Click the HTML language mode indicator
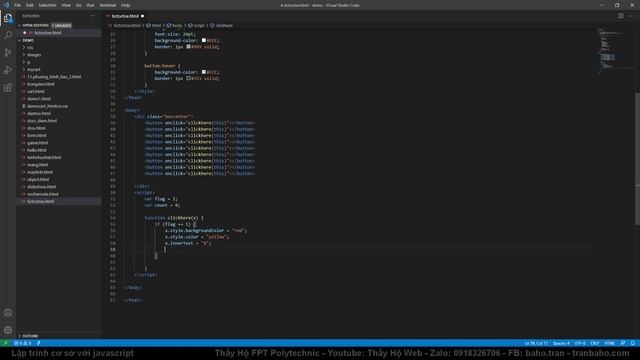 pos(609,343)
